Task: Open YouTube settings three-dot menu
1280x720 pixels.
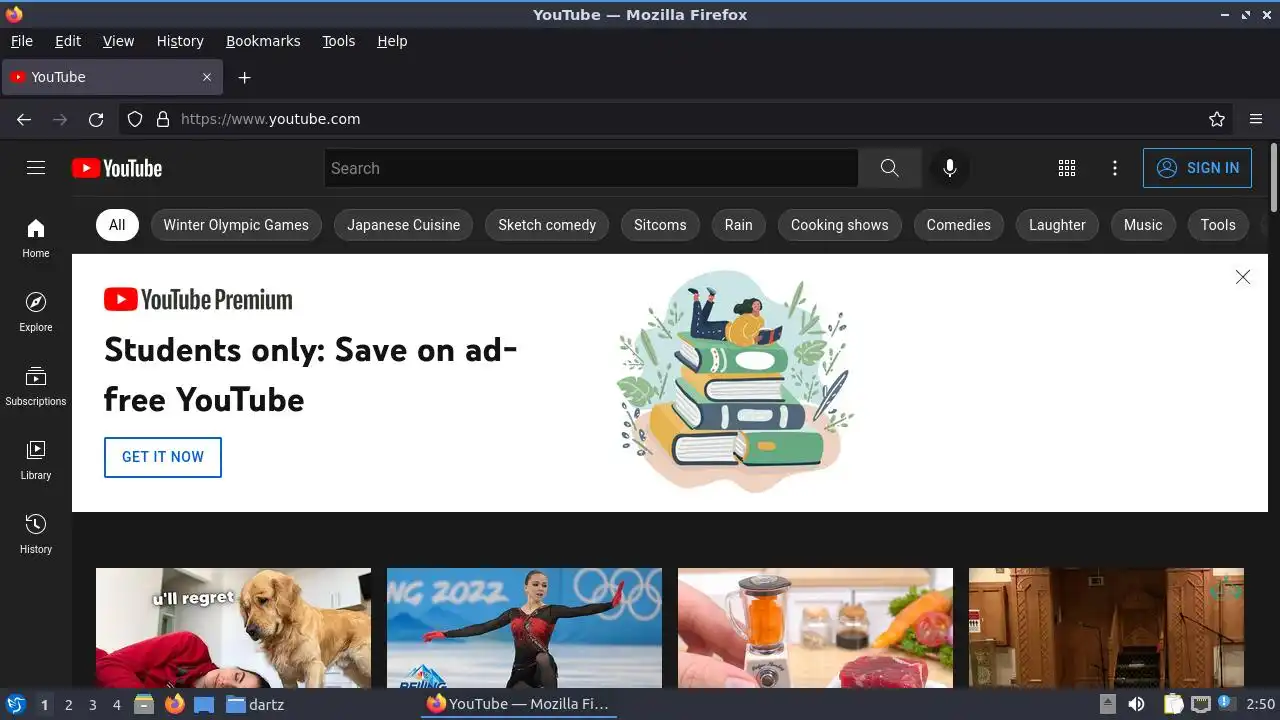Action: [x=1115, y=168]
